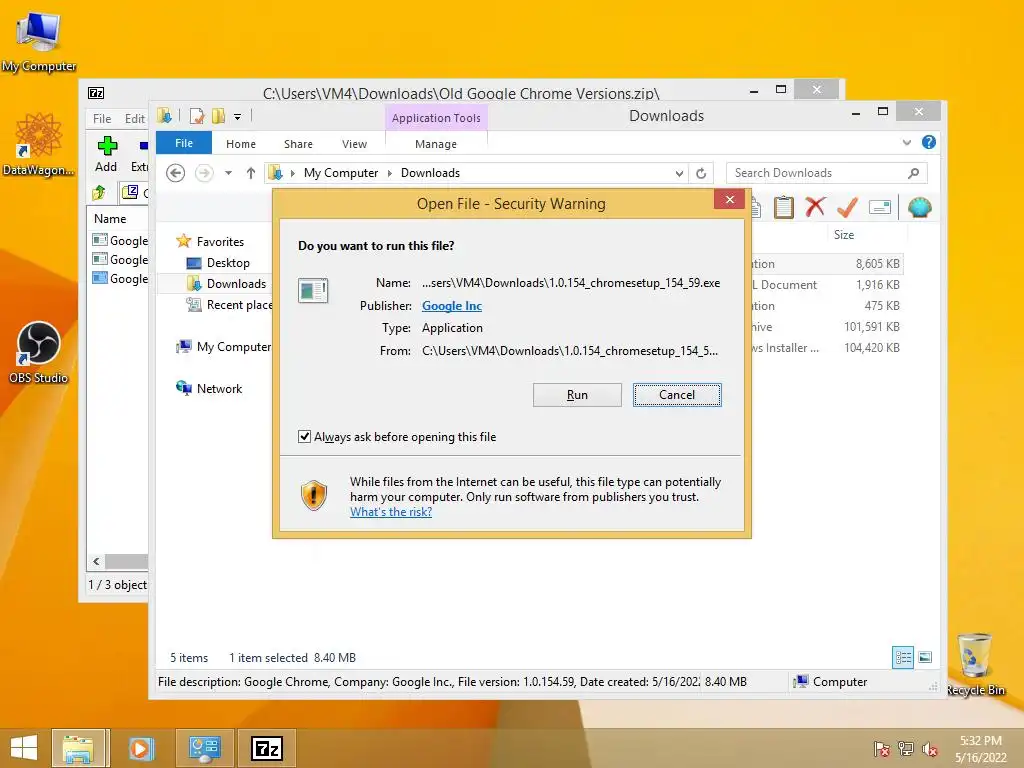1024x768 pixels.
Task: Go back in Explorer navigation
Action: point(176,173)
